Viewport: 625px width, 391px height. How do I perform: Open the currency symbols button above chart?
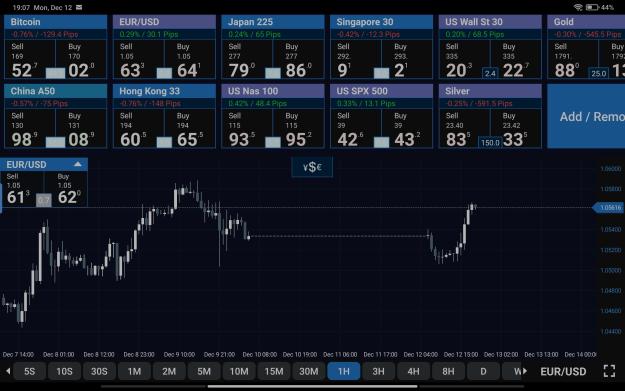pyautogui.click(x=312, y=167)
